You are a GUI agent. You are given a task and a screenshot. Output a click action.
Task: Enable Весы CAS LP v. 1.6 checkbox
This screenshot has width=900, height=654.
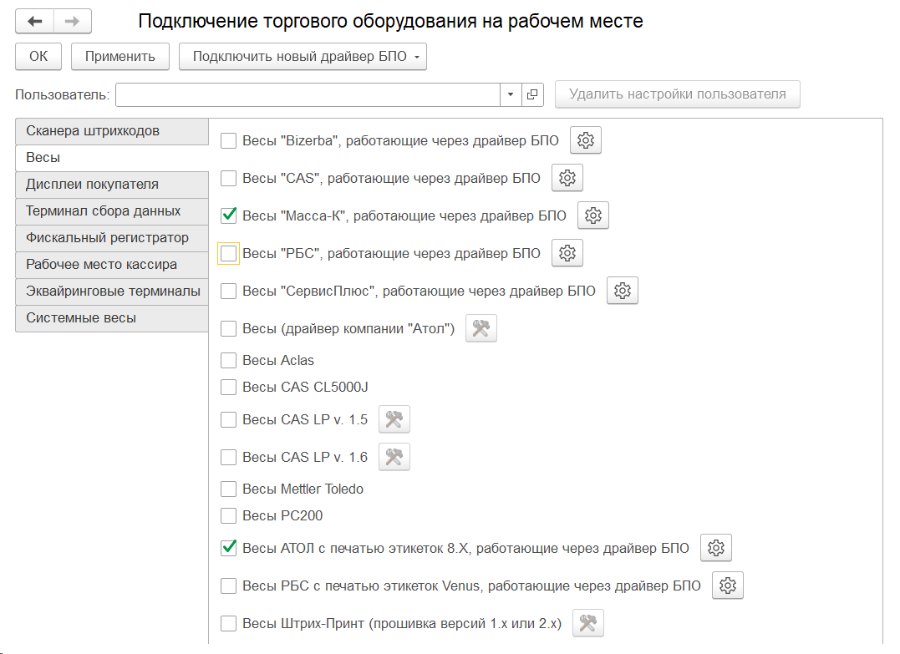point(228,457)
